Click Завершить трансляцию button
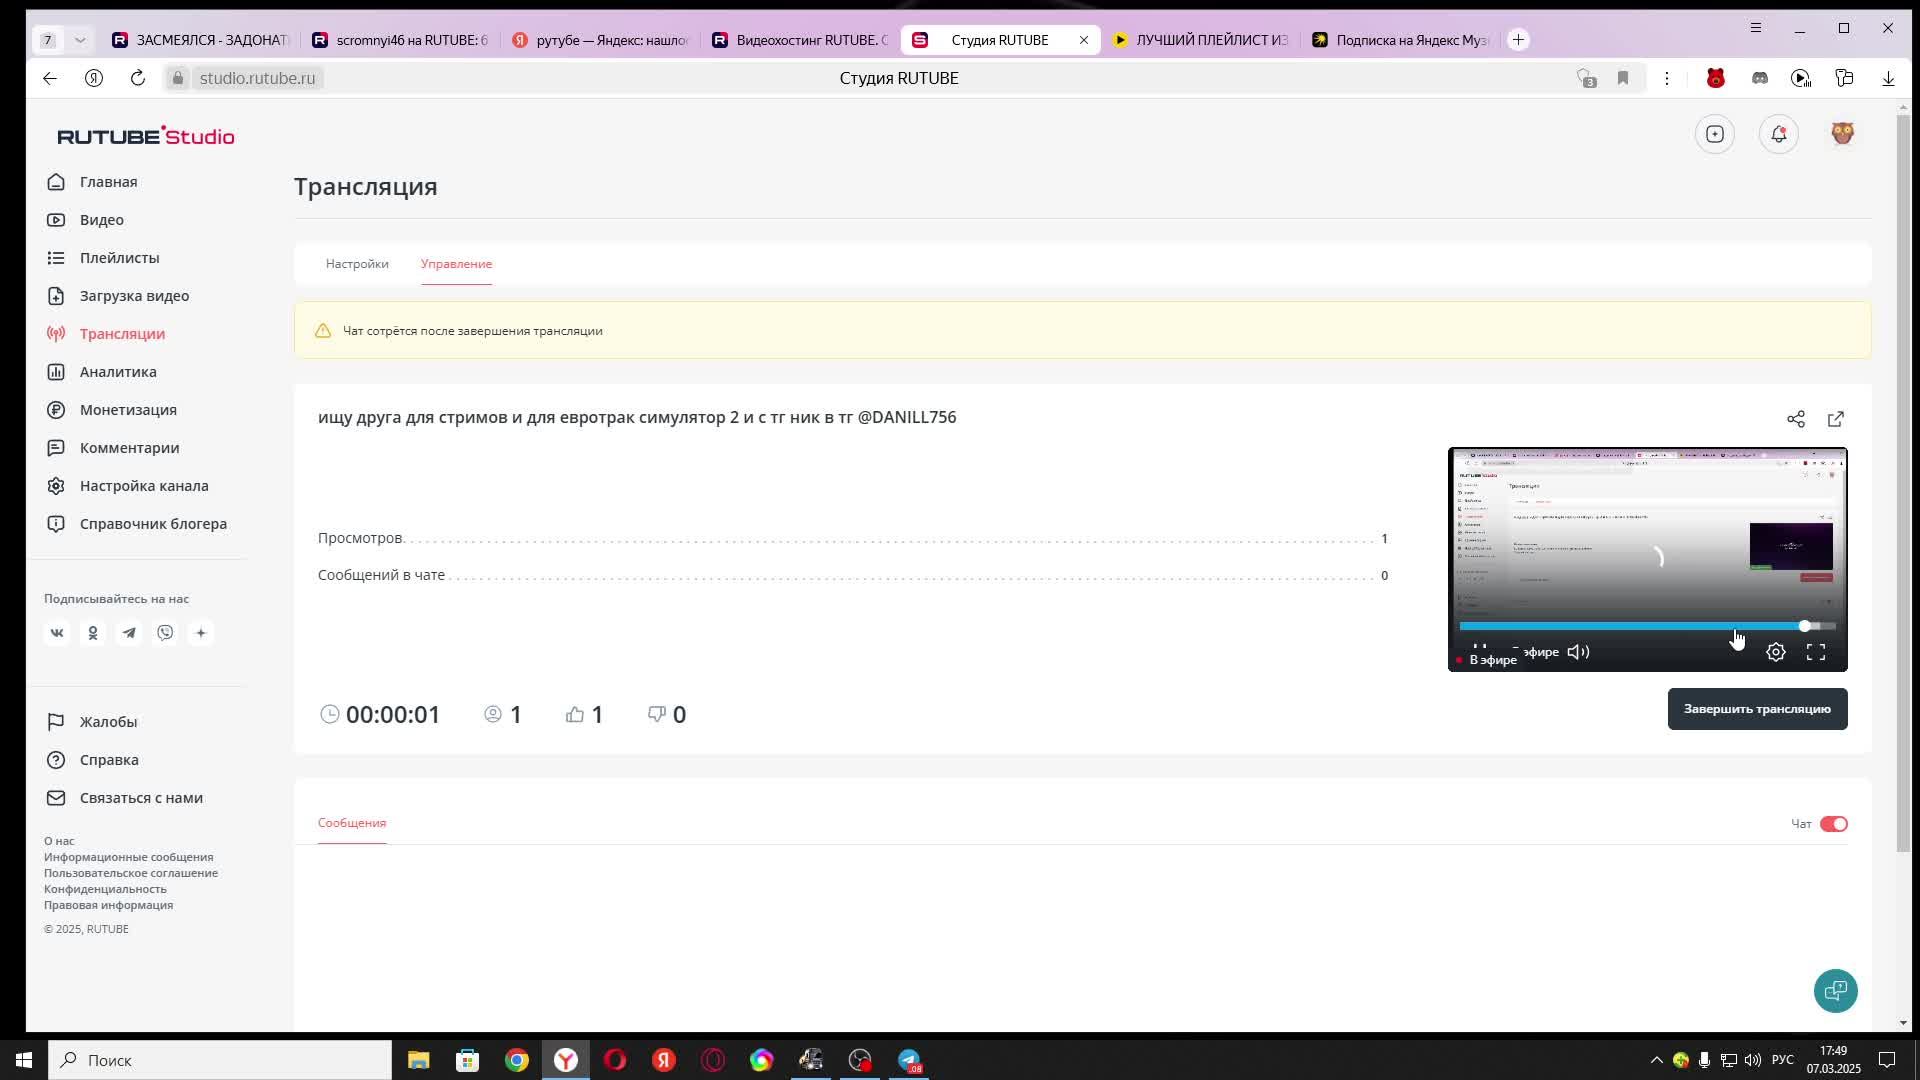 tap(1756, 709)
